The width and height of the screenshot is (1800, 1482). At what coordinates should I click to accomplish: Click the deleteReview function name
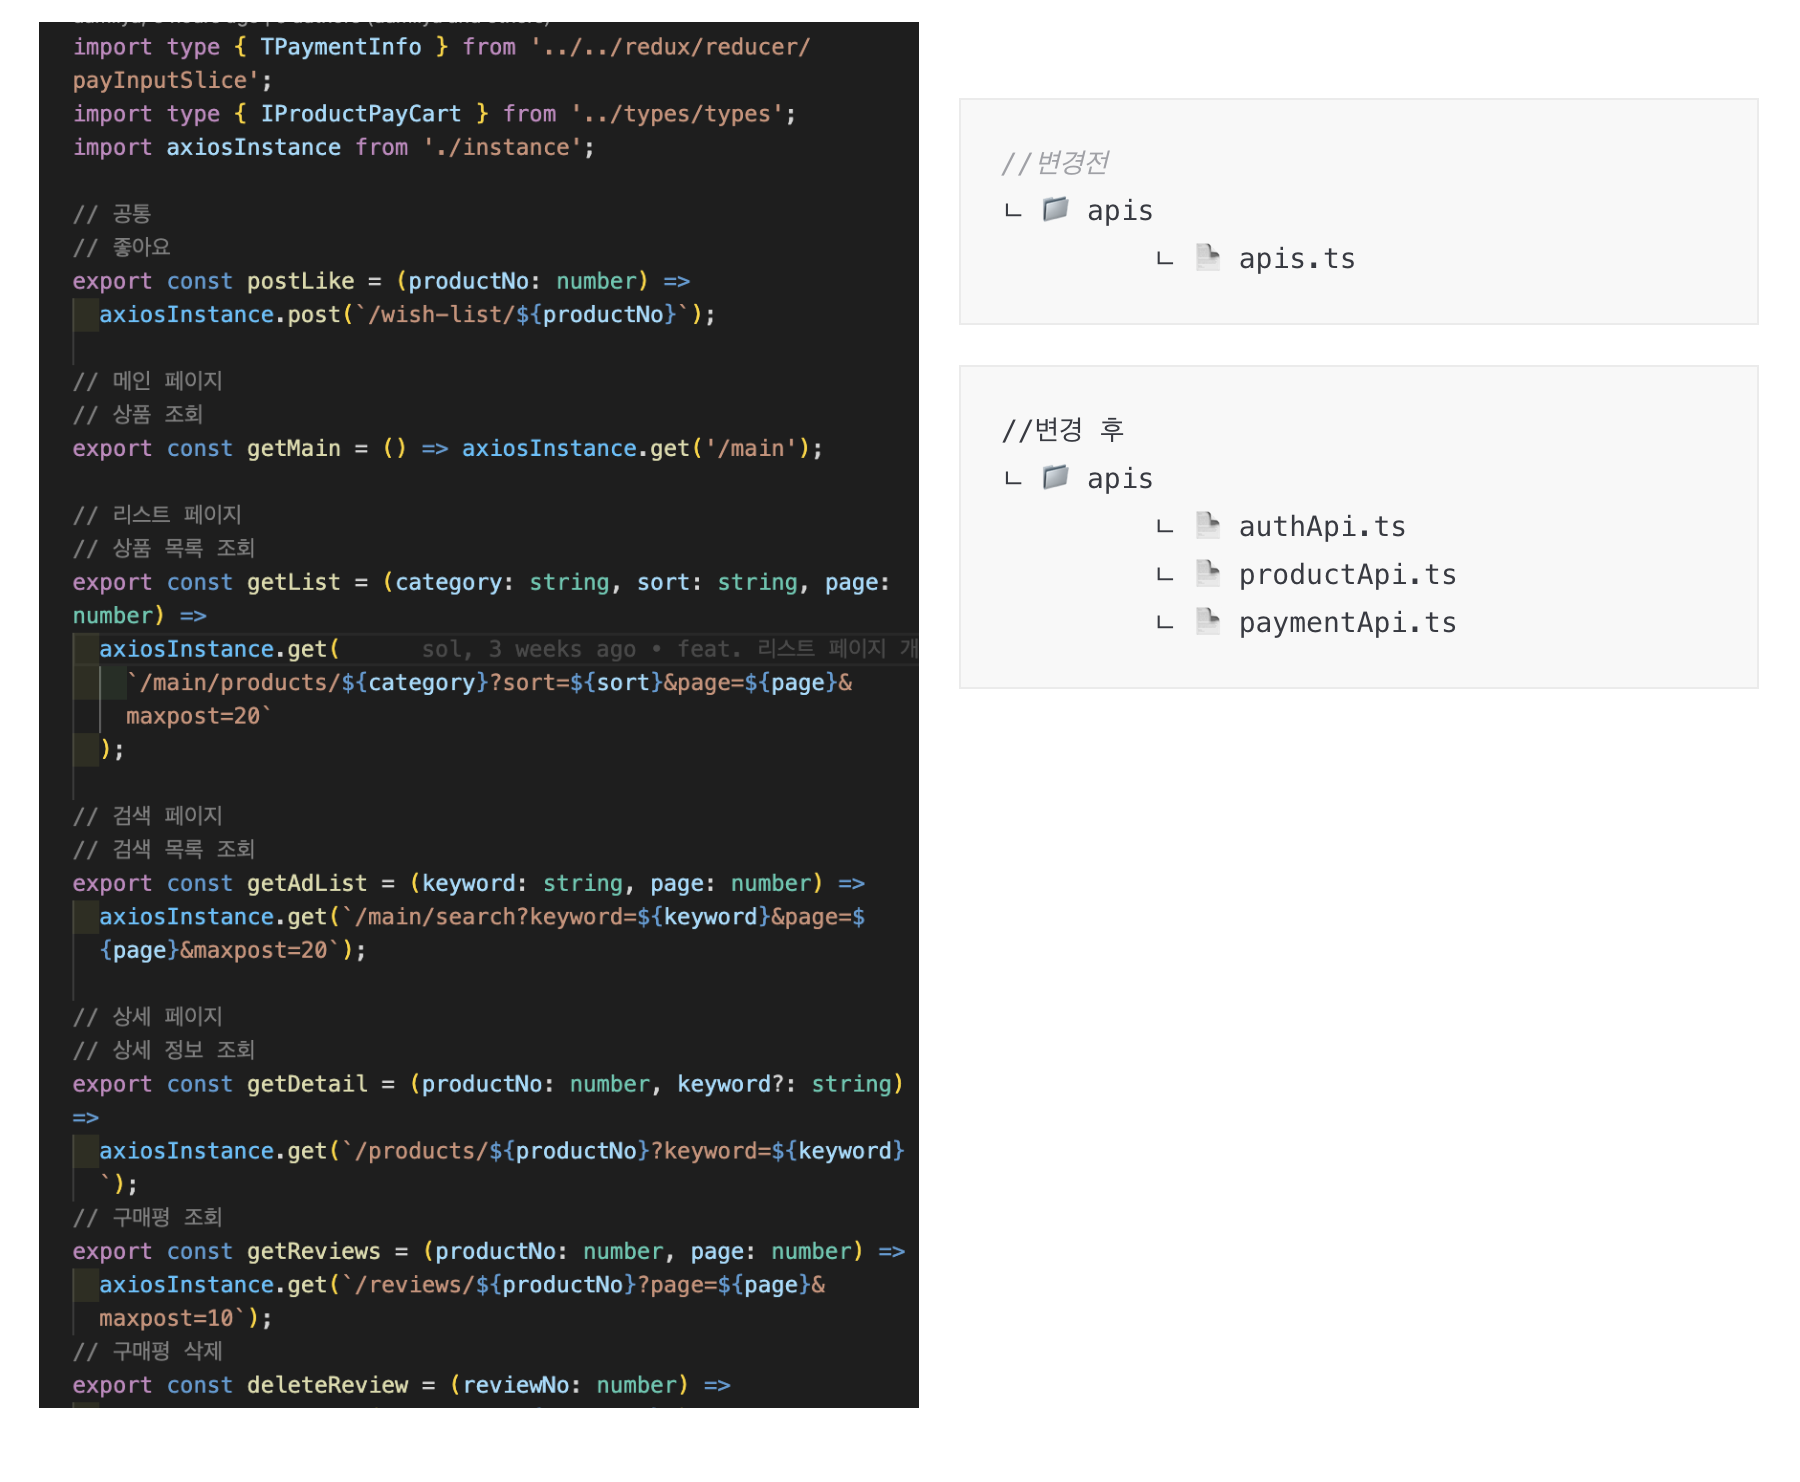327,1385
